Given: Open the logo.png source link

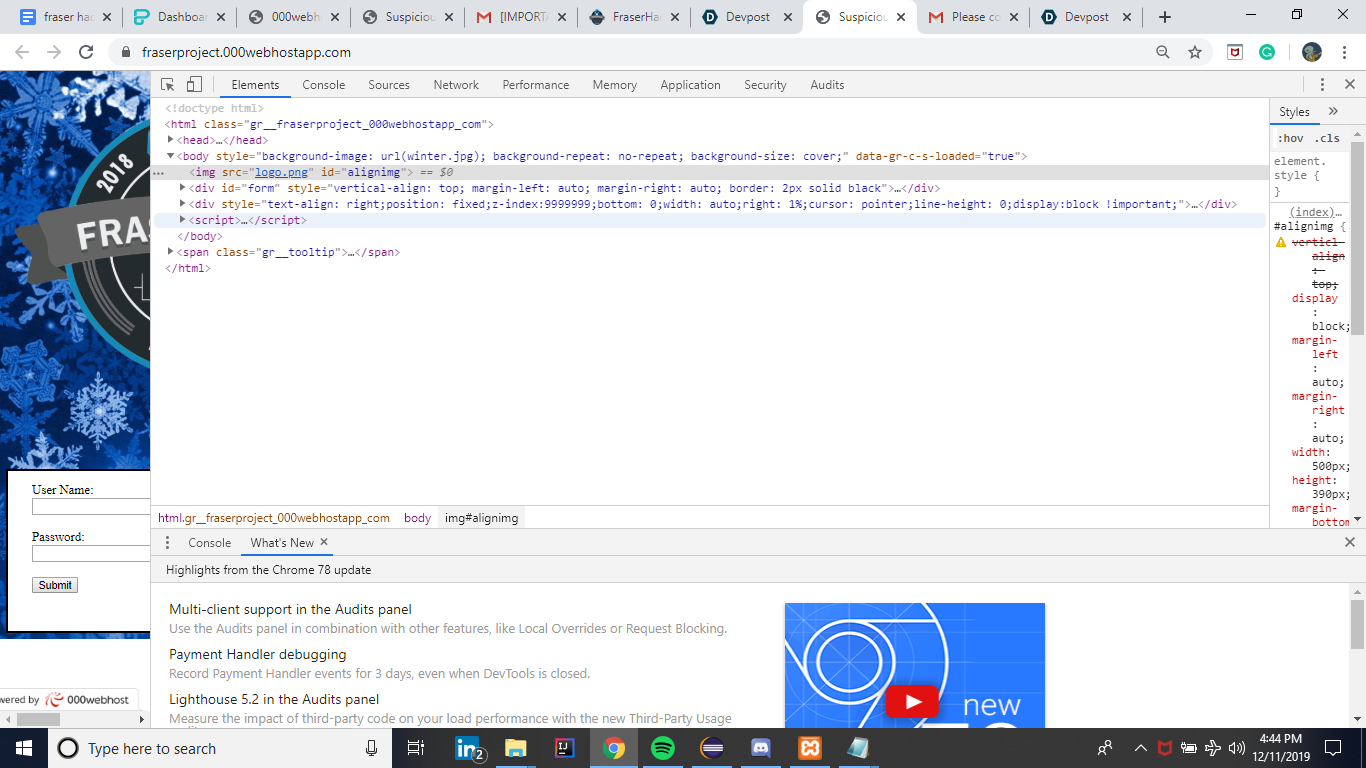Looking at the screenshot, I should [x=281, y=172].
